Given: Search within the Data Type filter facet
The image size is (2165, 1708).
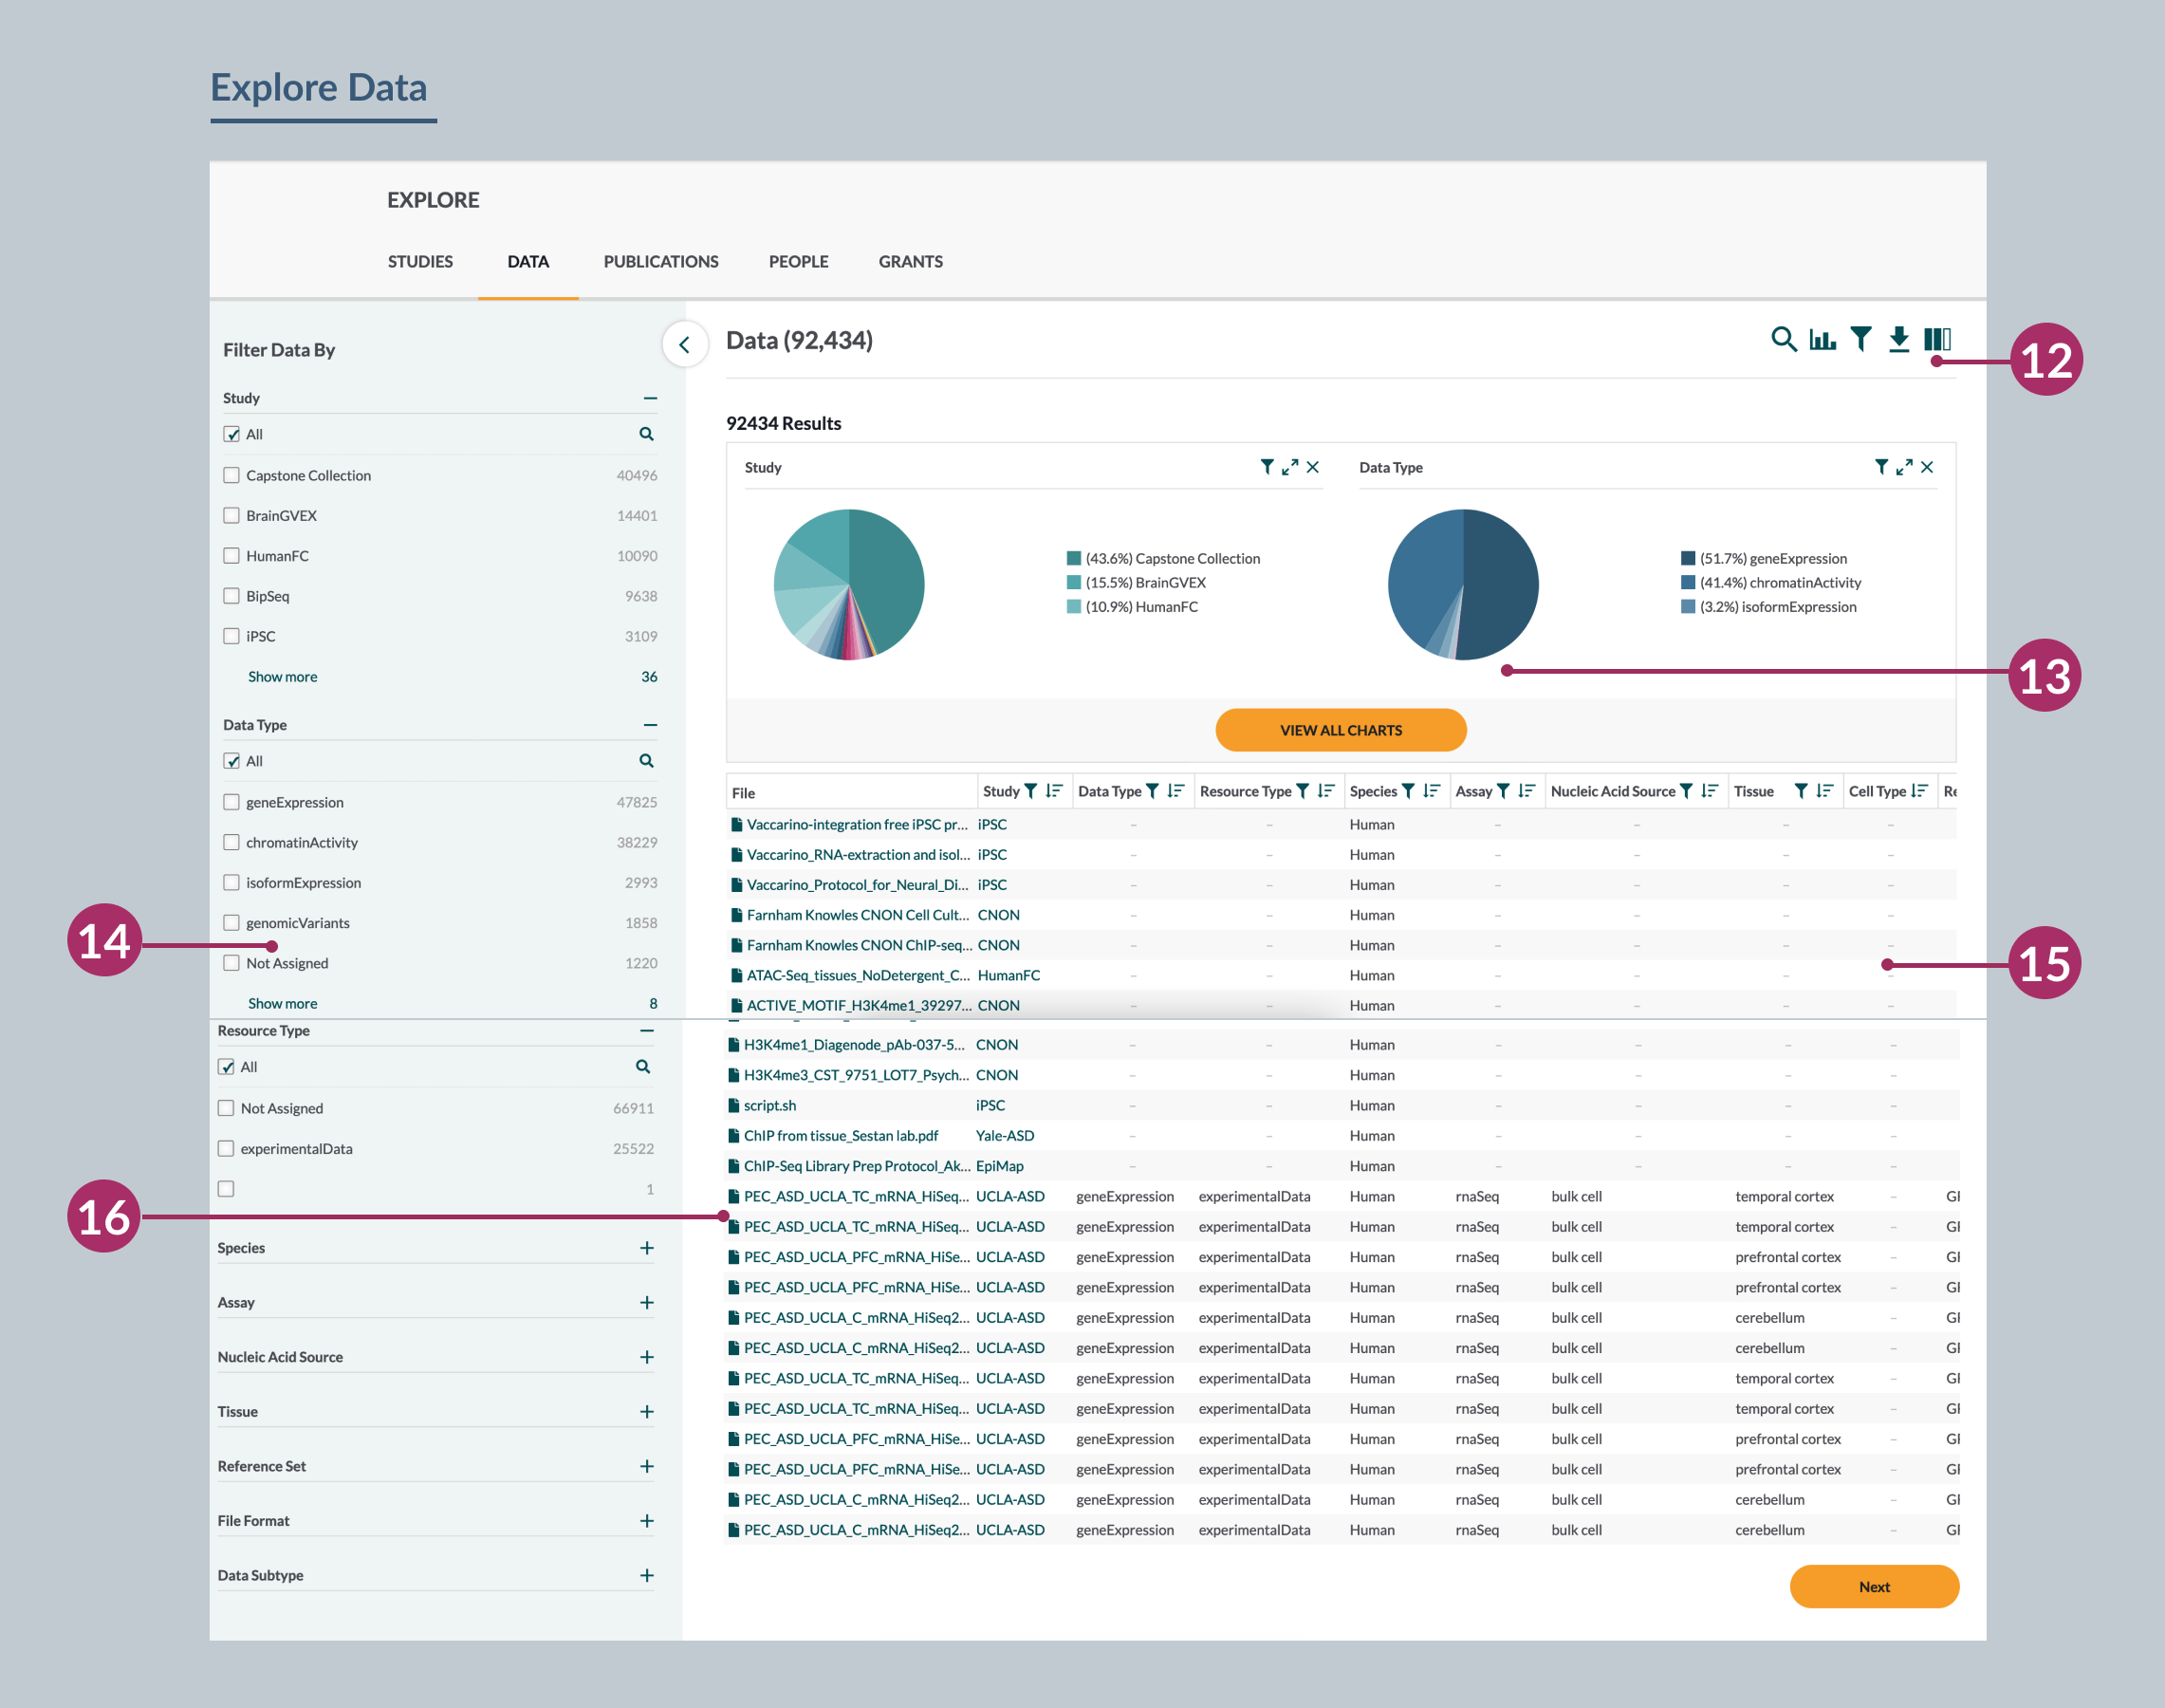Looking at the screenshot, I should point(646,761).
